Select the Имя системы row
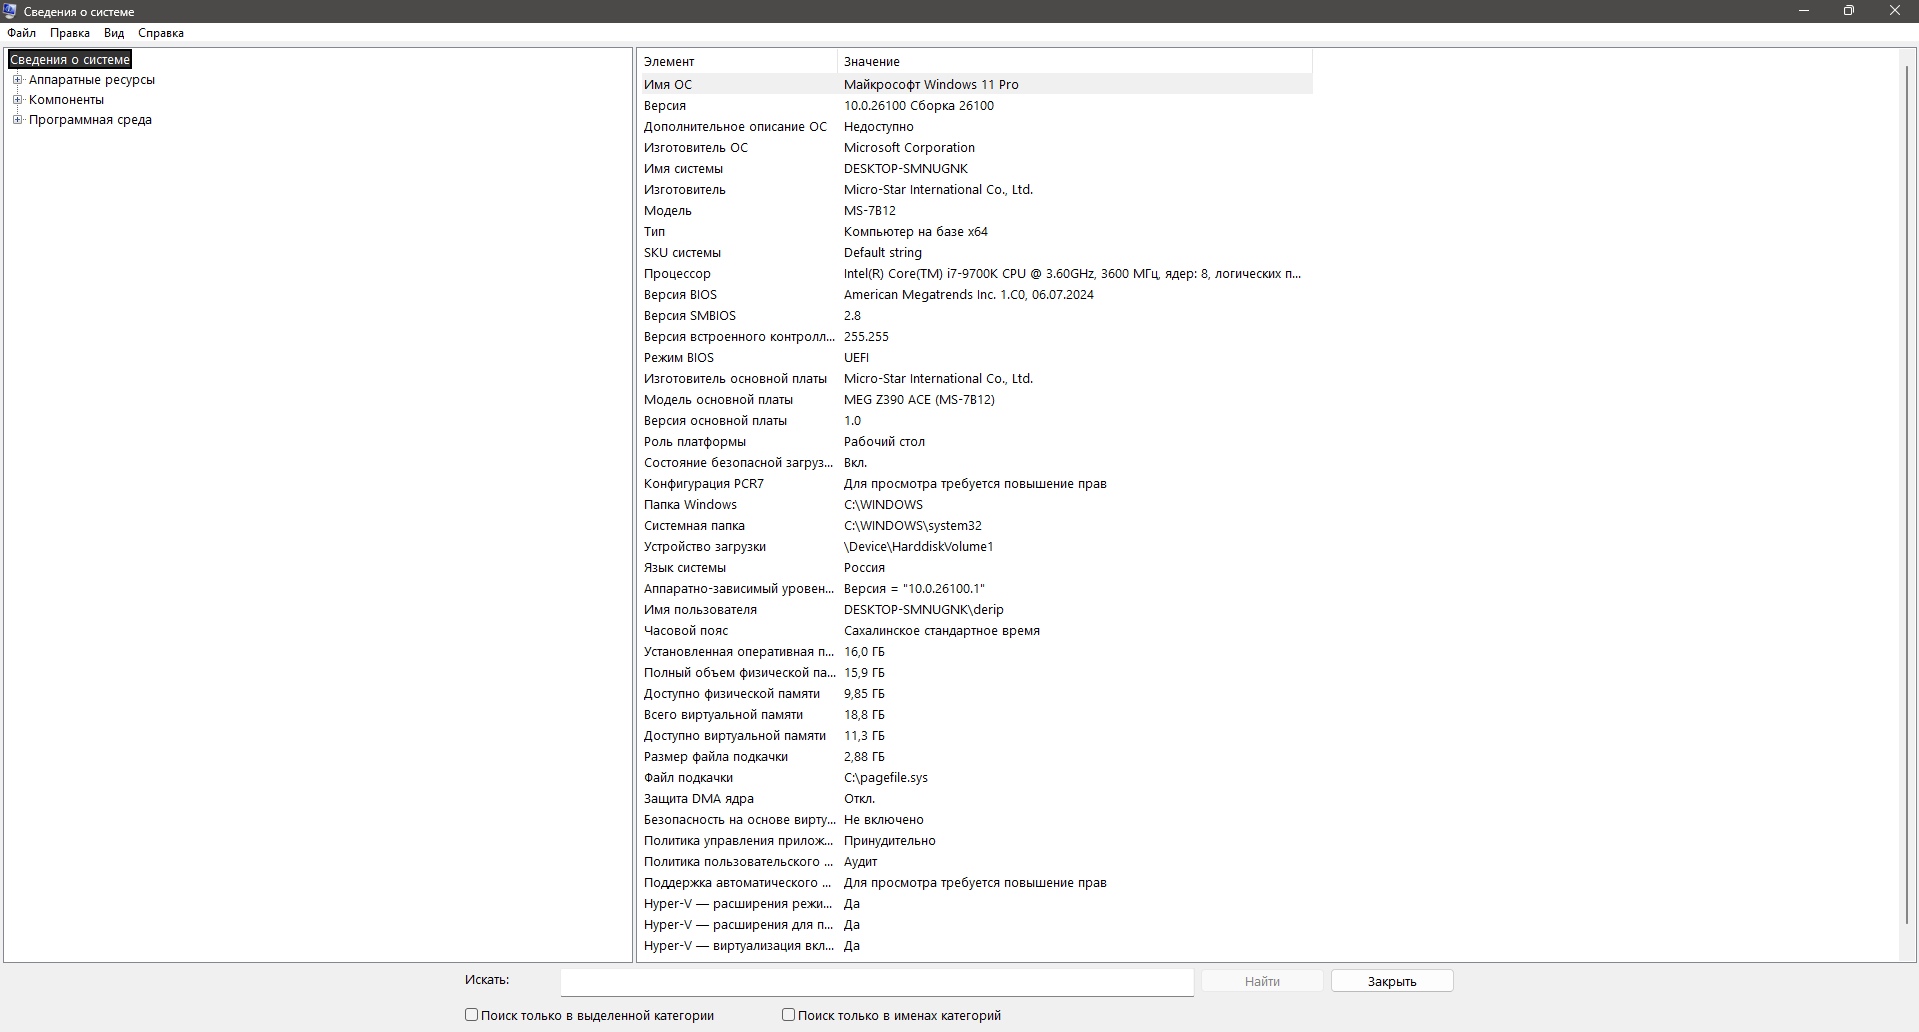1919x1032 pixels. (x=975, y=169)
